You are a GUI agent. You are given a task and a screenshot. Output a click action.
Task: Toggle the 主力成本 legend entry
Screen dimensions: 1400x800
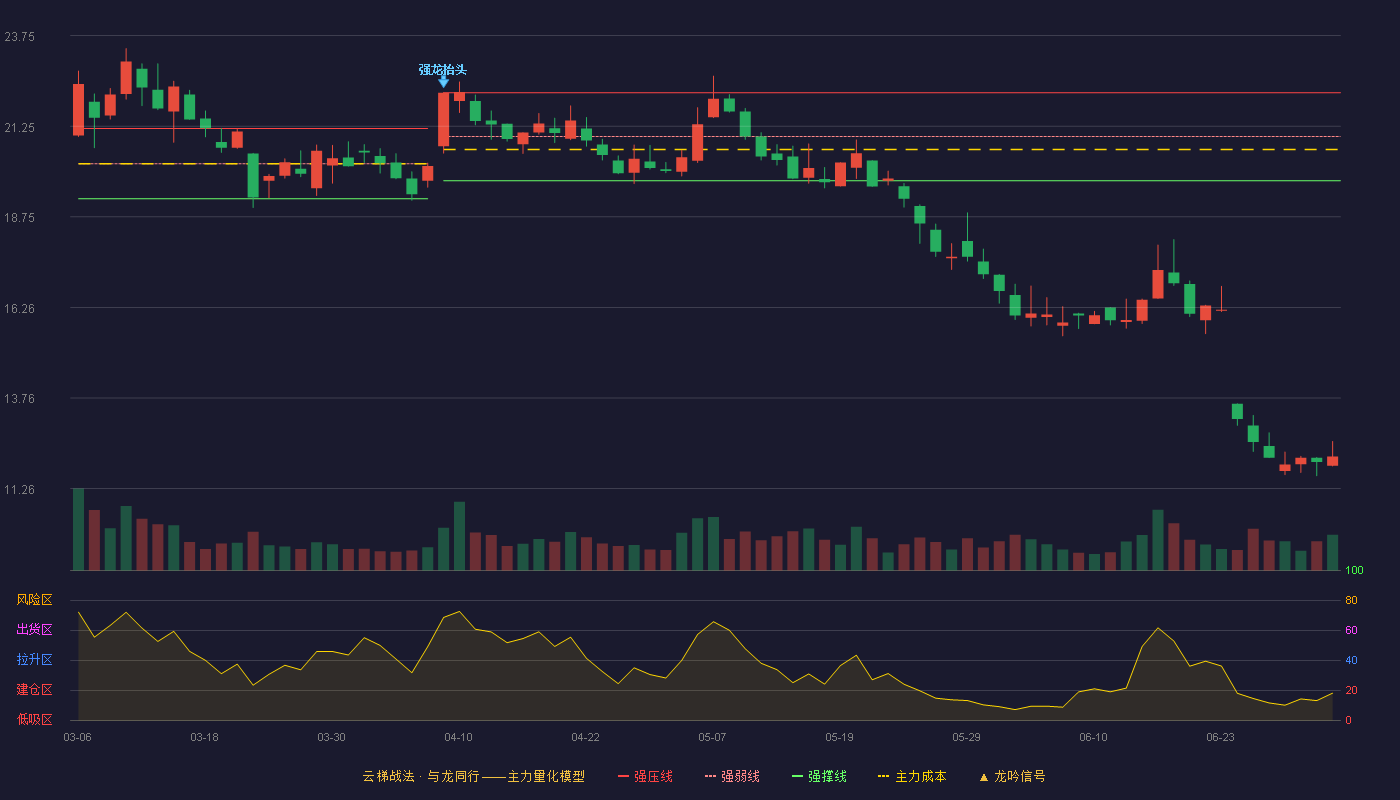coord(912,776)
